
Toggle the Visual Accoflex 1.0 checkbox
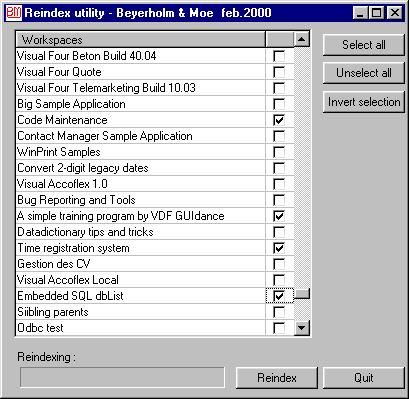[x=279, y=184]
